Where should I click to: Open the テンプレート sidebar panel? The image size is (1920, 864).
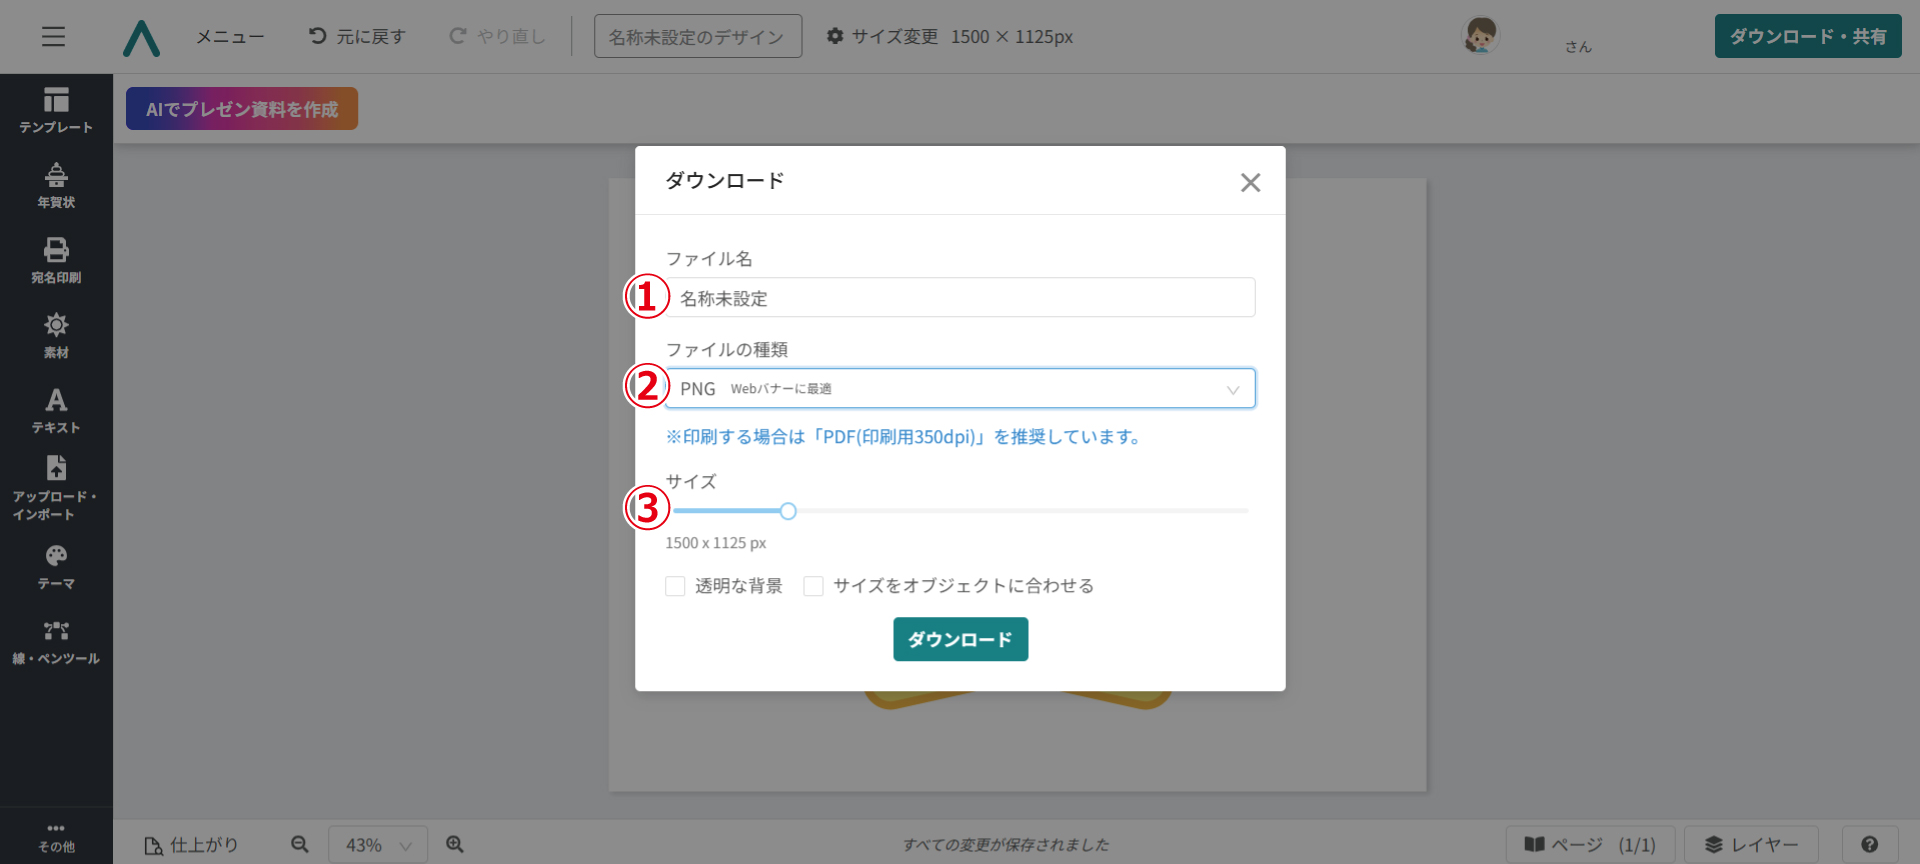(56, 110)
